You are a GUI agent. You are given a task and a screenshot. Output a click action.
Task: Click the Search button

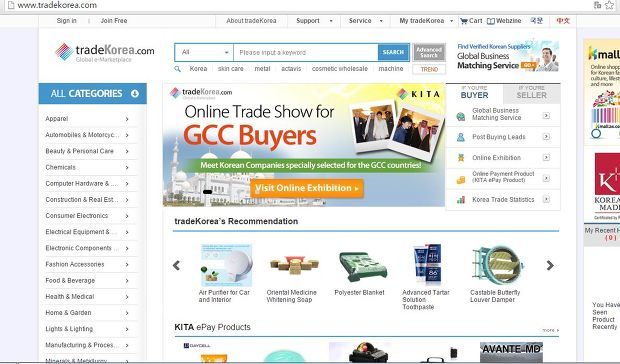(x=393, y=52)
